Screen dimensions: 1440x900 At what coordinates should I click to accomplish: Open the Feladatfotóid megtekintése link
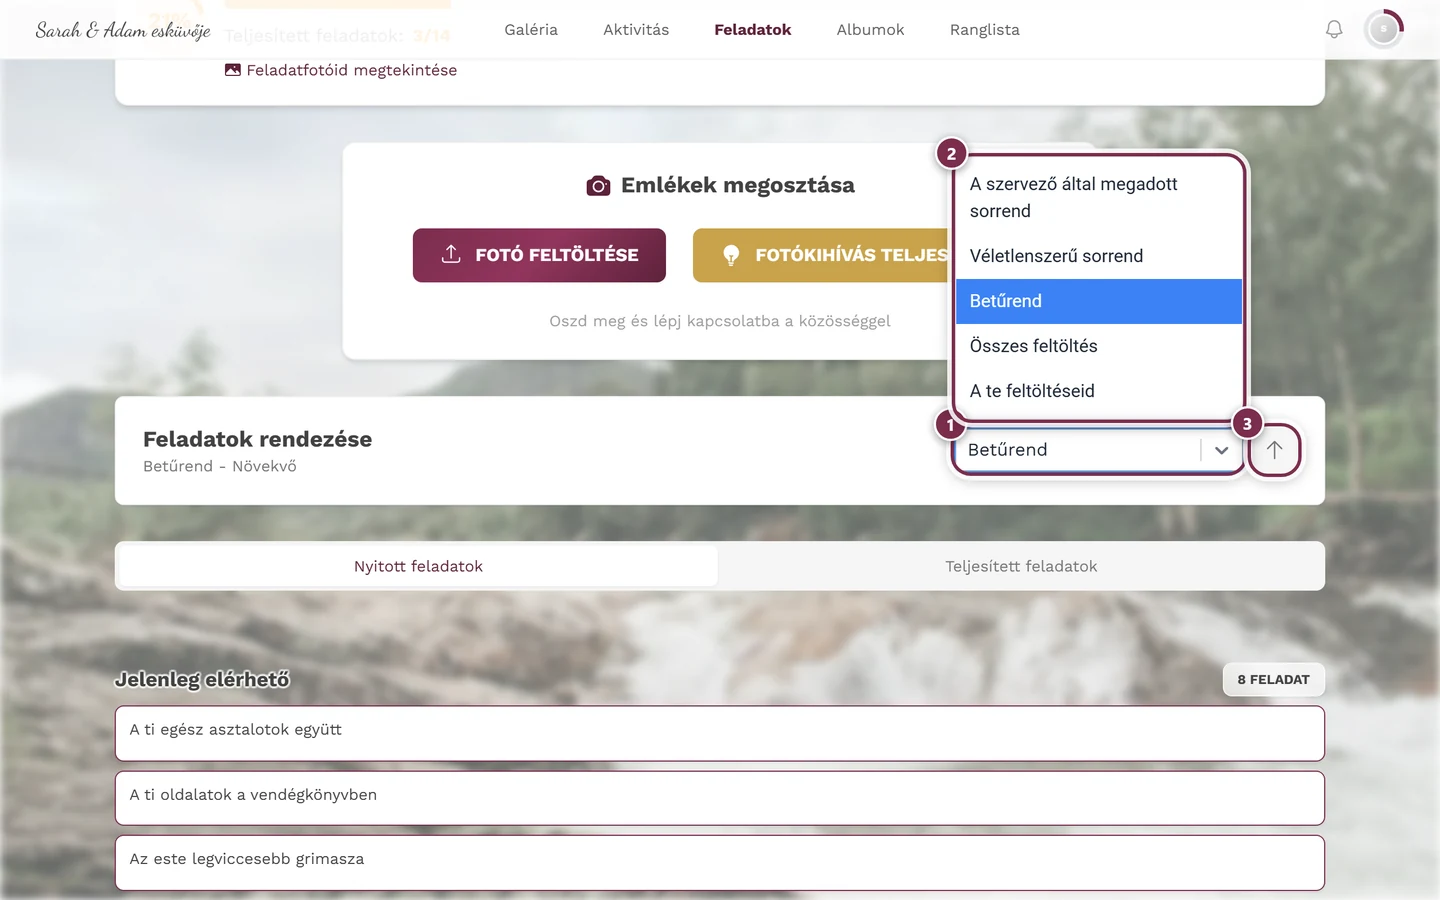[x=341, y=70]
